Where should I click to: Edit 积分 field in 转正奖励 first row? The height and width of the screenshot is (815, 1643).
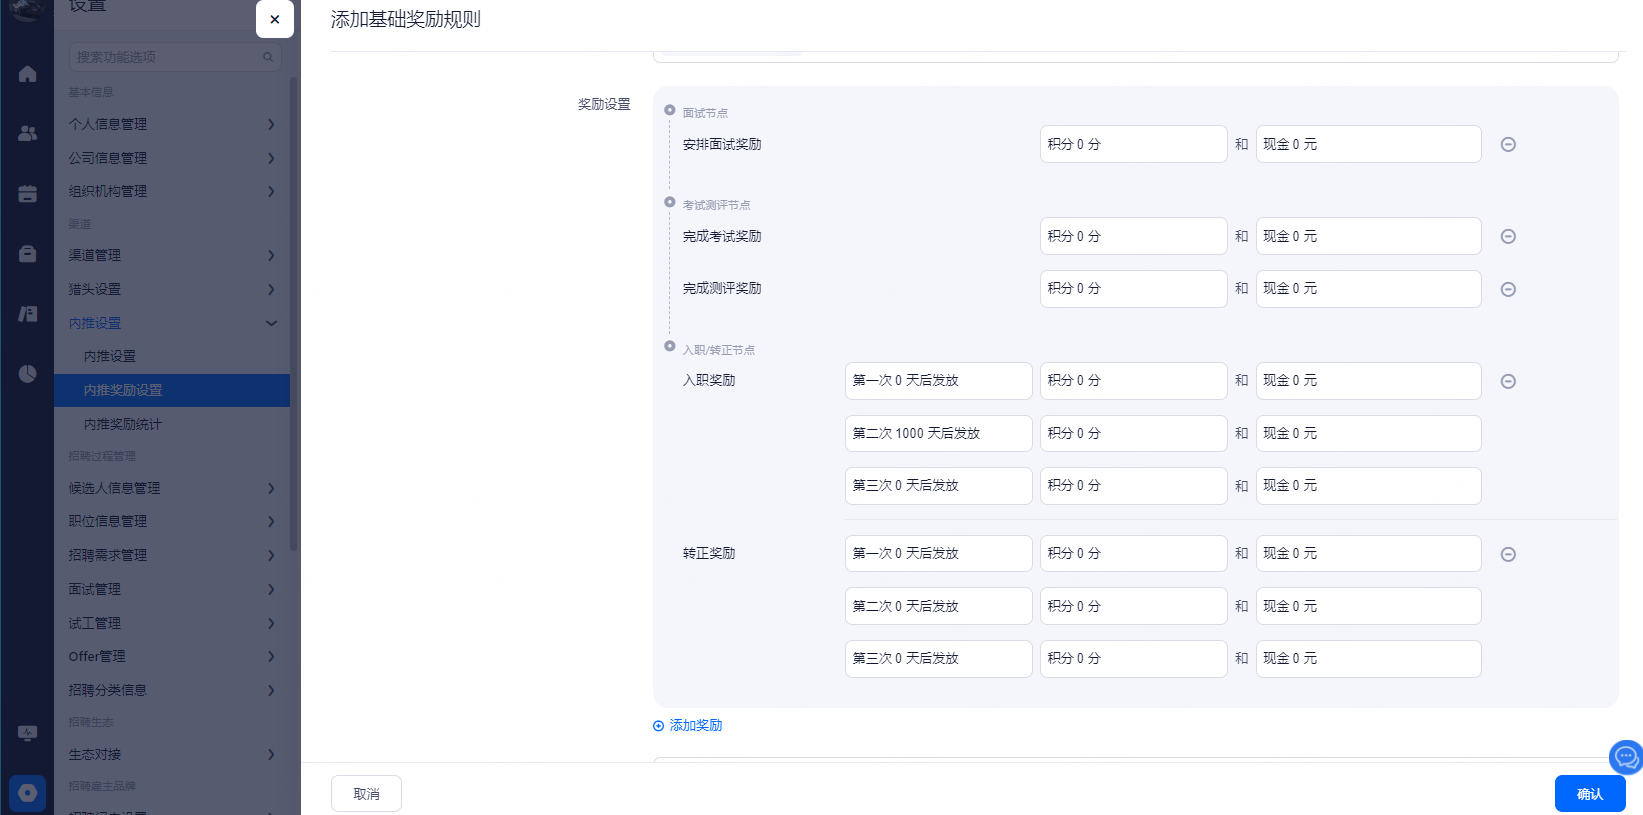1133,554
